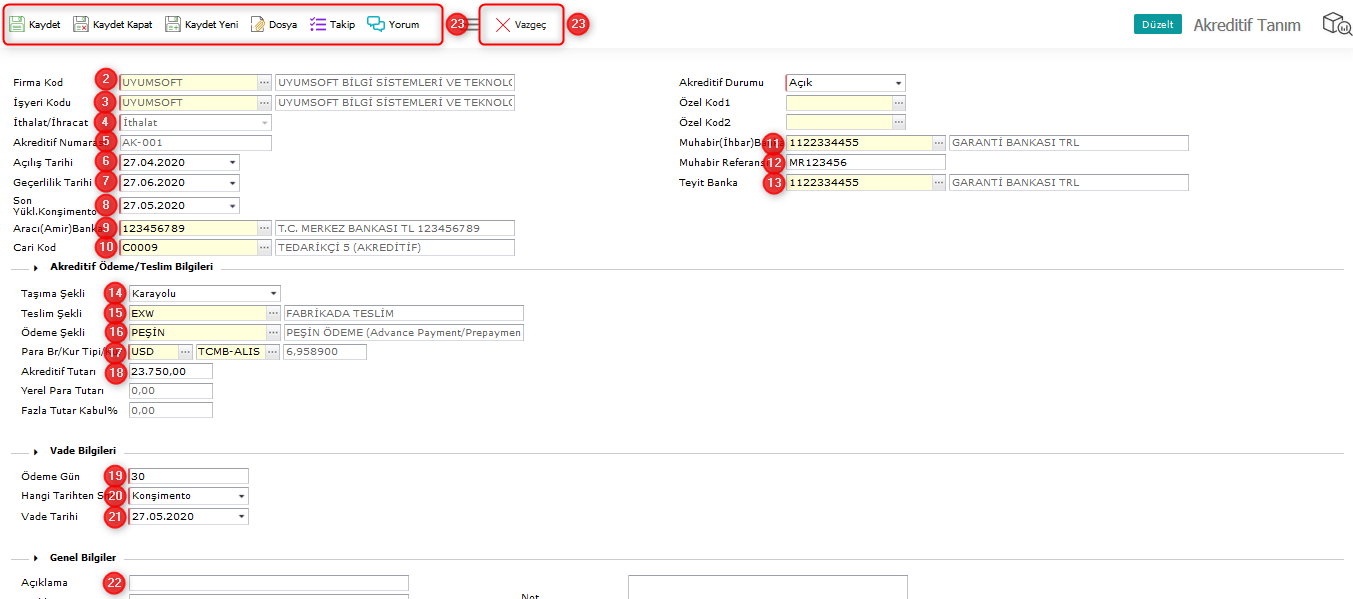Image resolution: width=1353 pixels, height=599 pixels.
Task: Click the Kaydet save icon
Action: pos(17,24)
